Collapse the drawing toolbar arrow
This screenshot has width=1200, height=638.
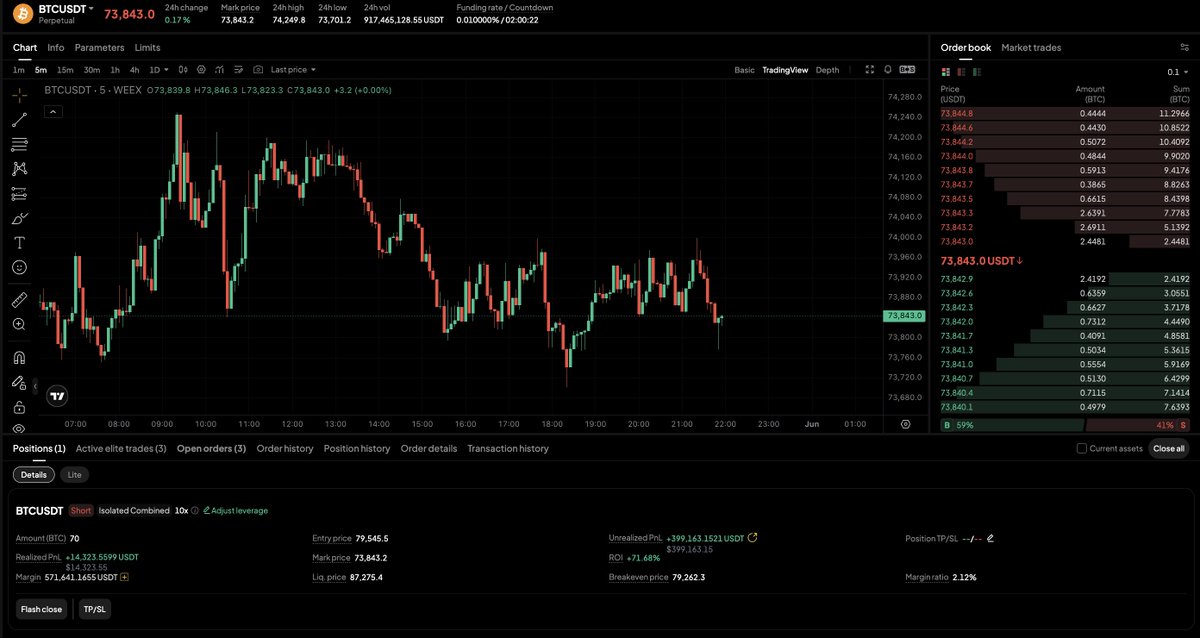tap(35, 386)
